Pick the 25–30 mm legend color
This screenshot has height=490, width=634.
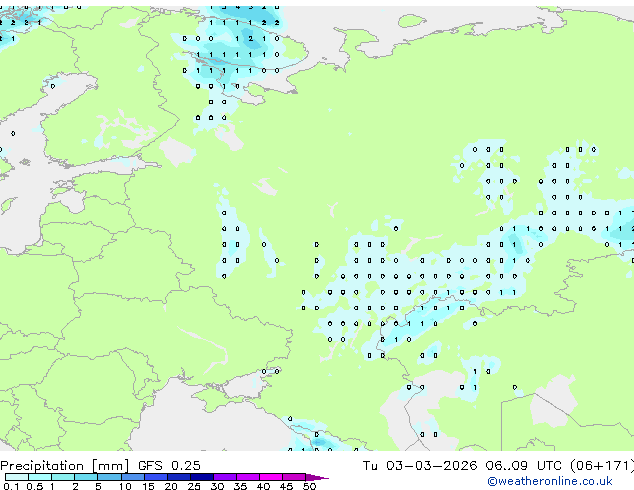pos(201,477)
